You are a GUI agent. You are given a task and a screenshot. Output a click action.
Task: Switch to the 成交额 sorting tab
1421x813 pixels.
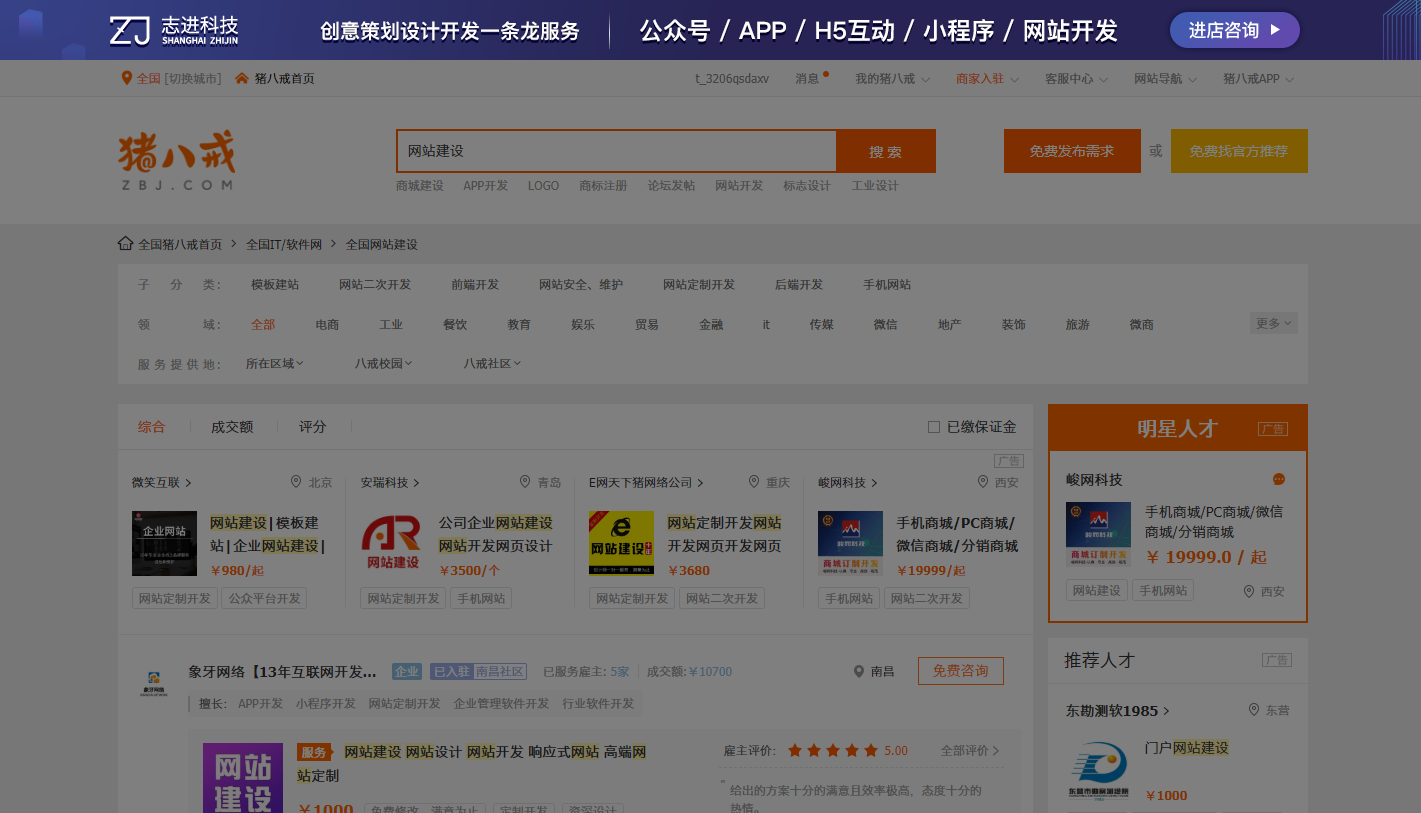(x=232, y=427)
